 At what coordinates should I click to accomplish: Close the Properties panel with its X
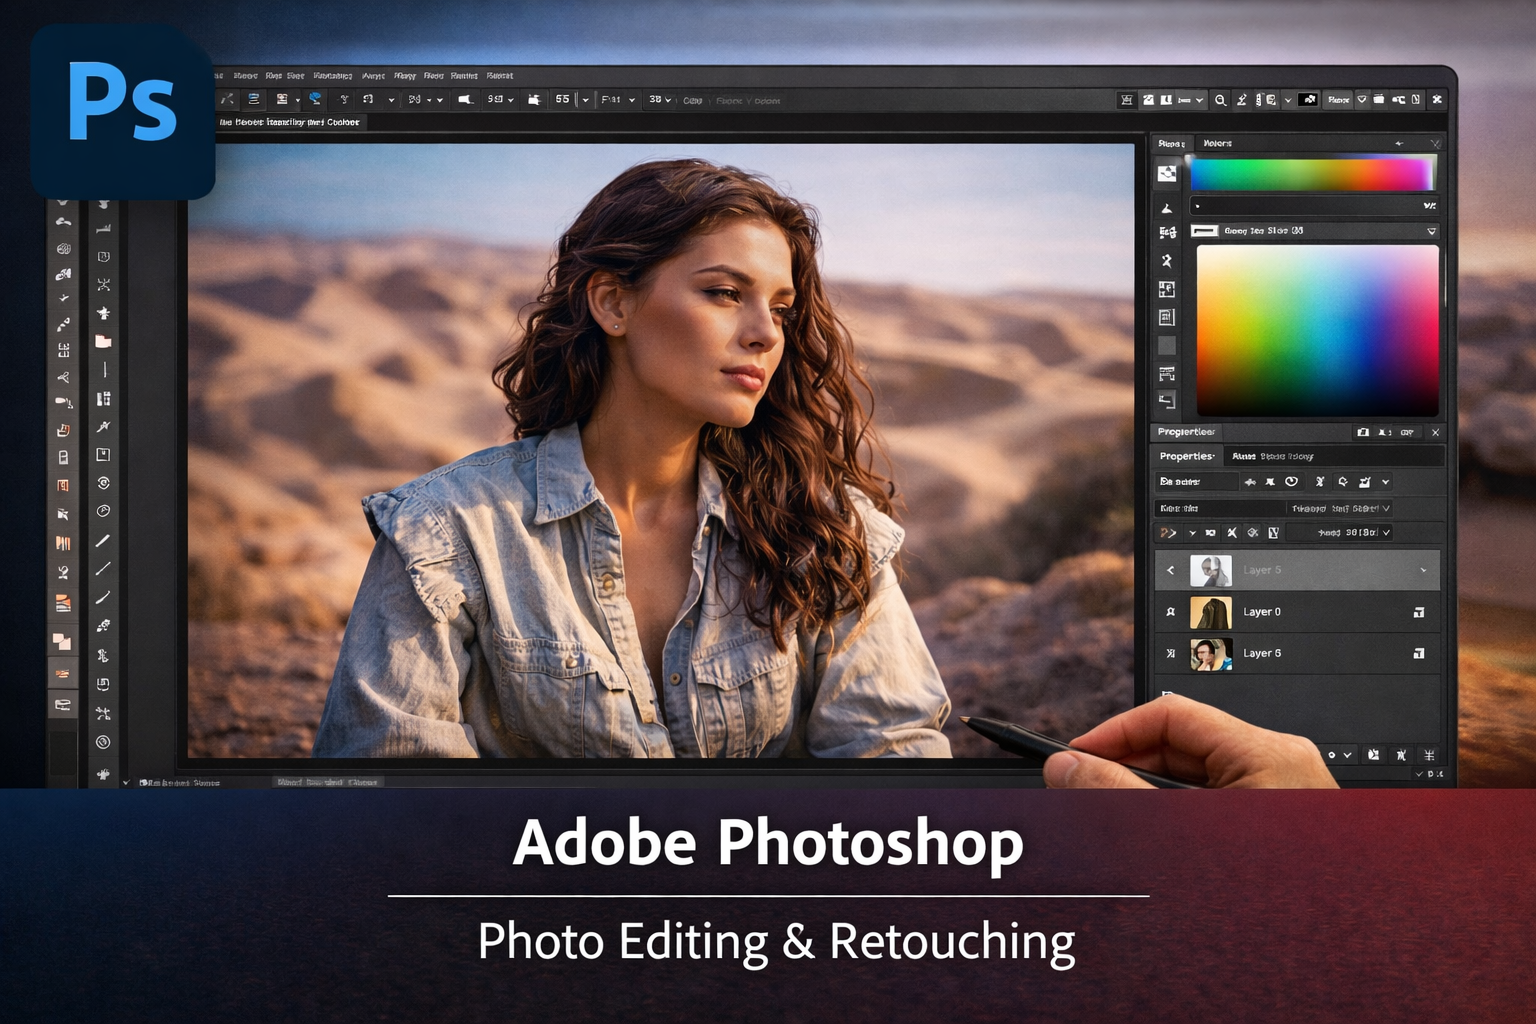(1435, 432)
